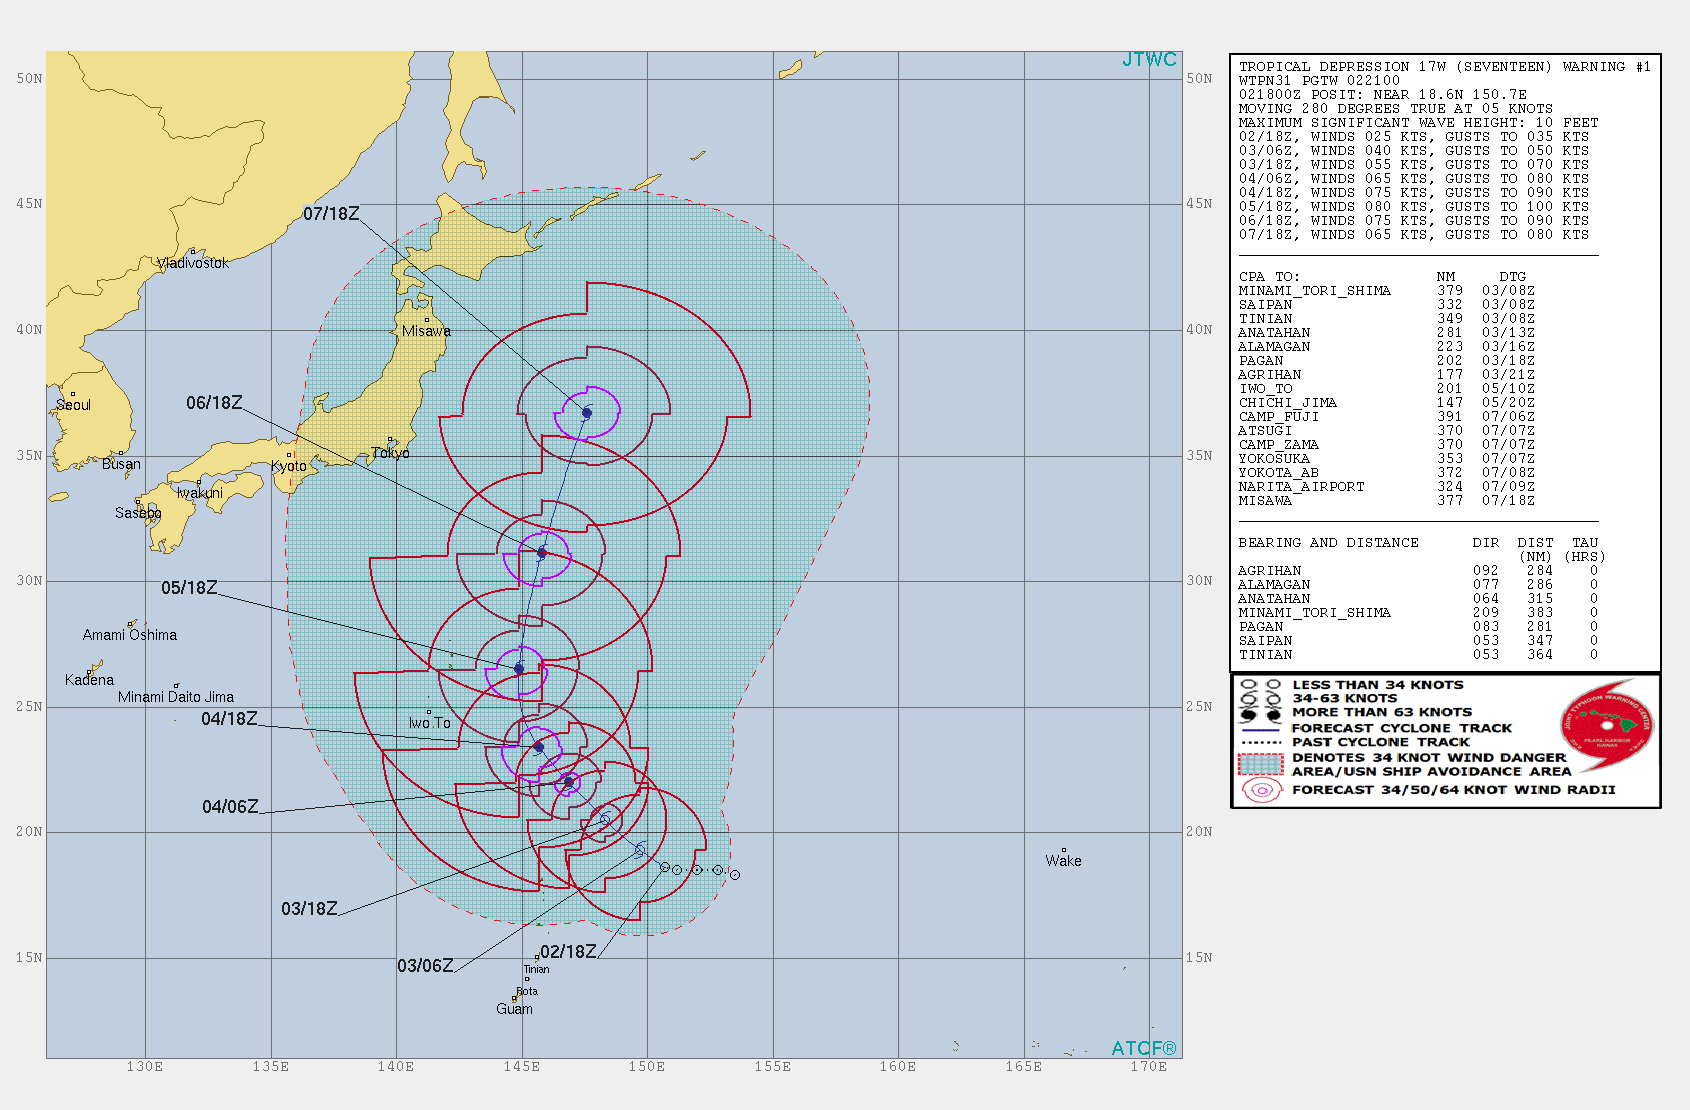This screenshot has width=1690, height=1110.
Task: Click the 'TROPICAL DEPRESSION 17W' warning title line
Action: click(x=1445, y=67)
